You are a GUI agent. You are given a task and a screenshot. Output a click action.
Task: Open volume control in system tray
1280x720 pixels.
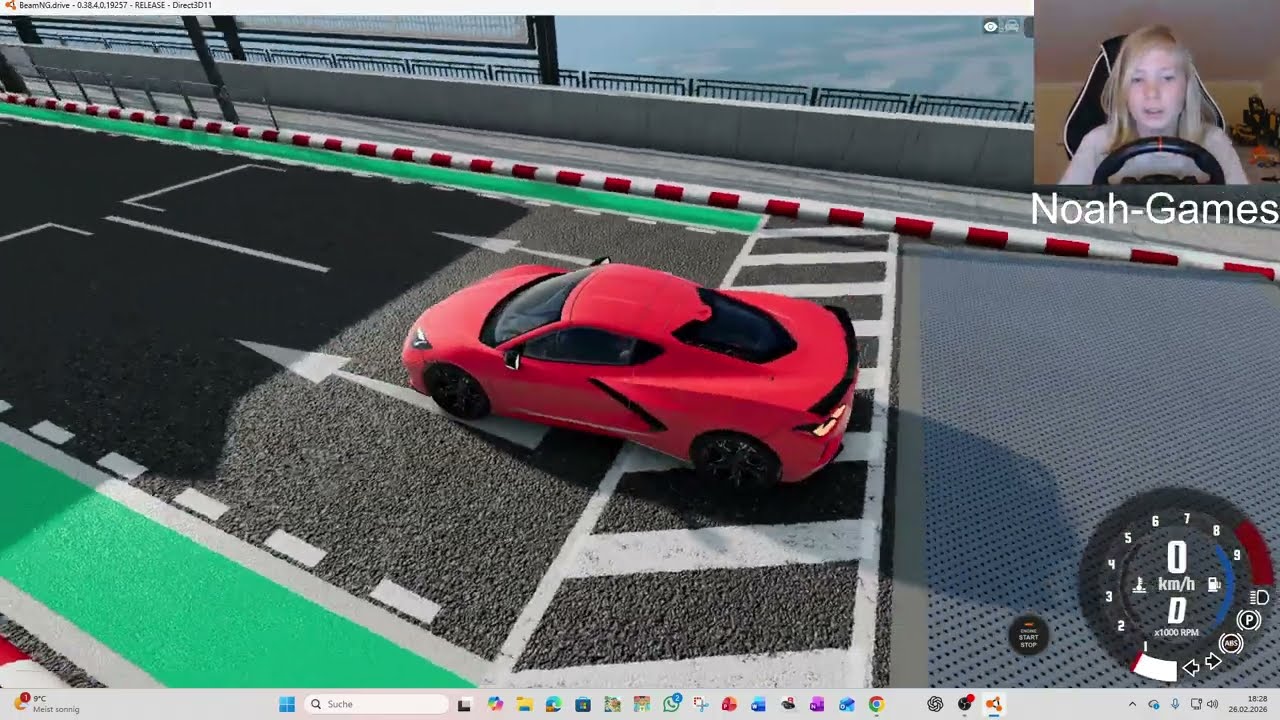(x=1213, y=704)
